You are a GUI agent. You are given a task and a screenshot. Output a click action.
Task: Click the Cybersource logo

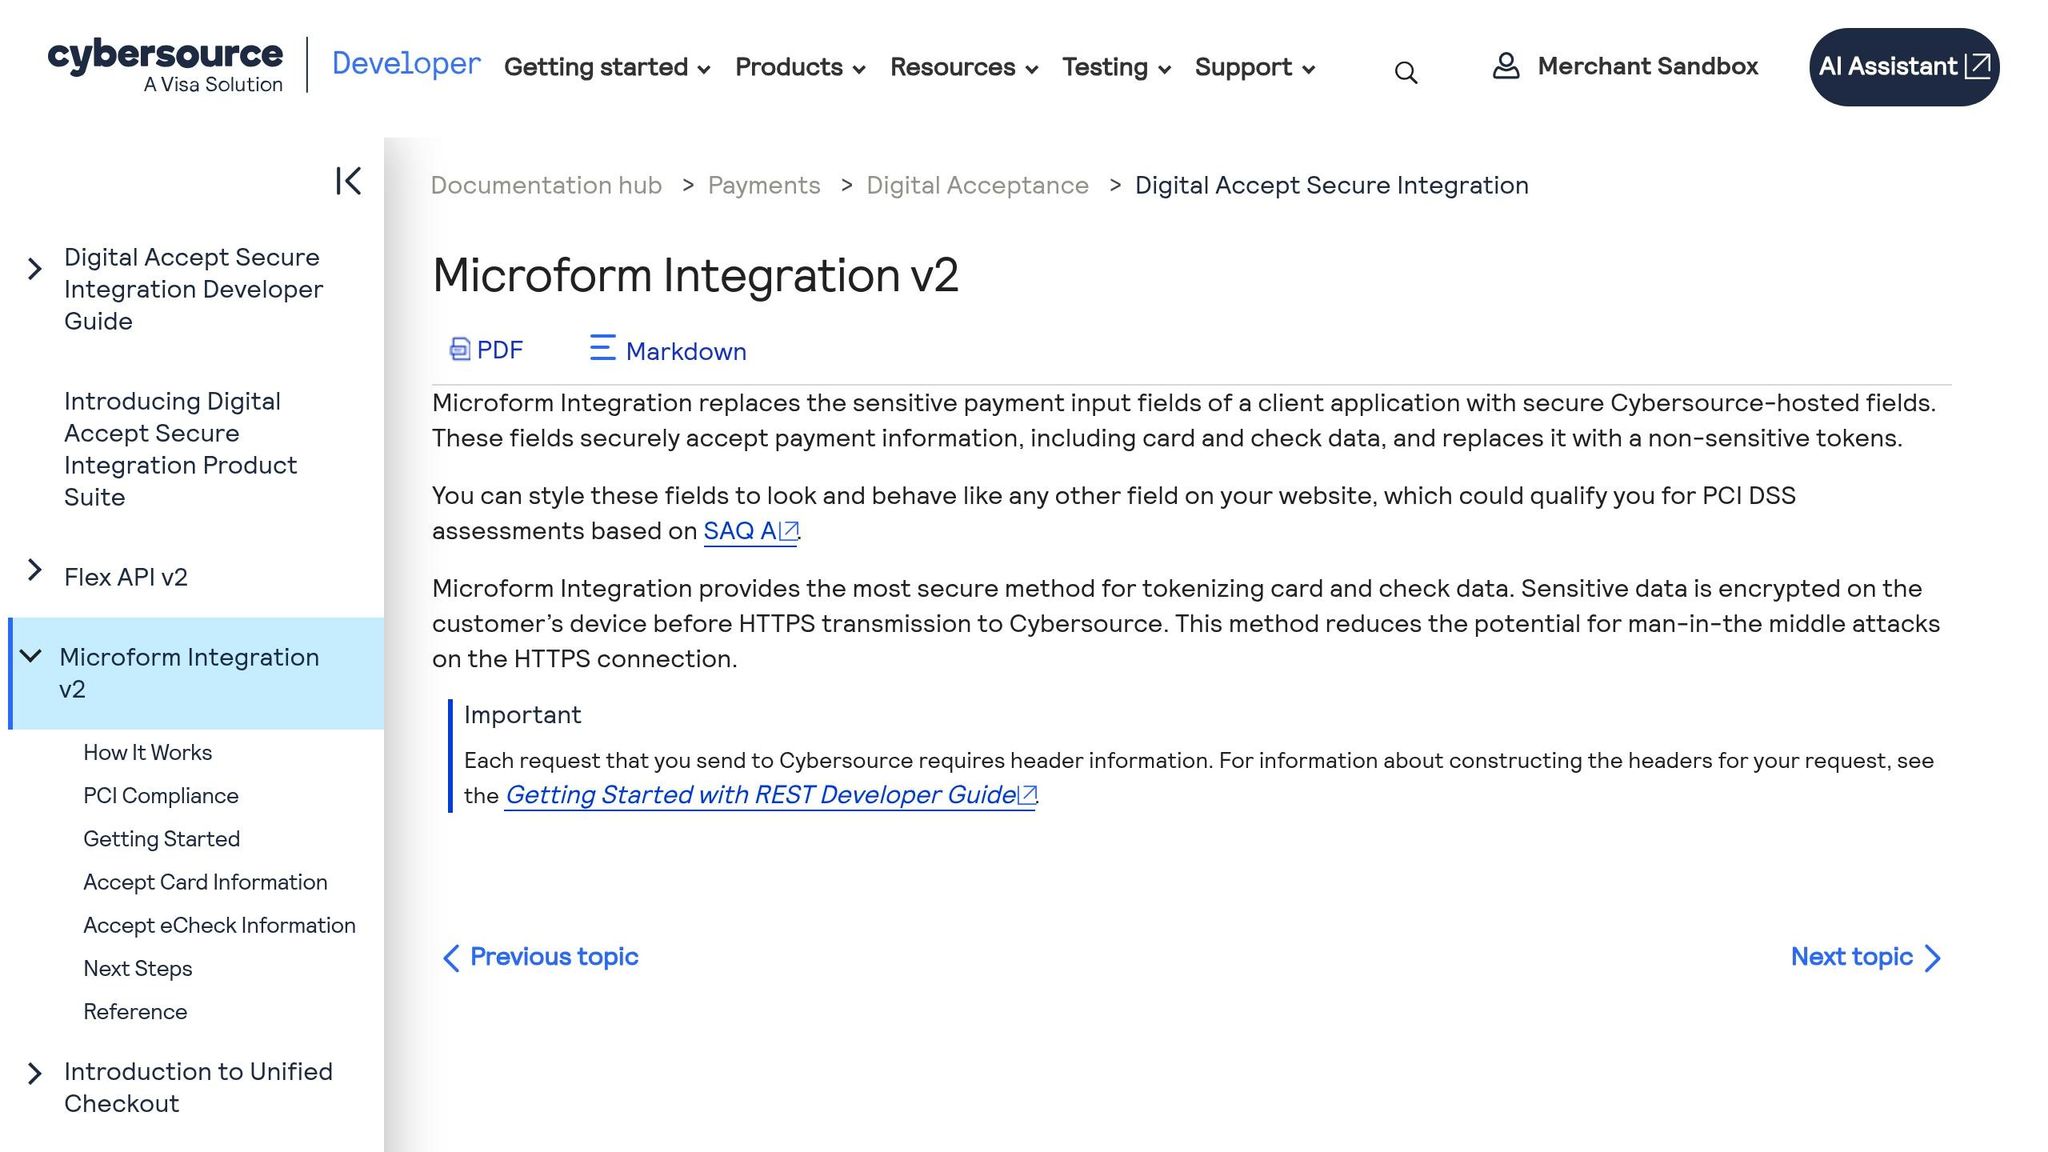165,66
